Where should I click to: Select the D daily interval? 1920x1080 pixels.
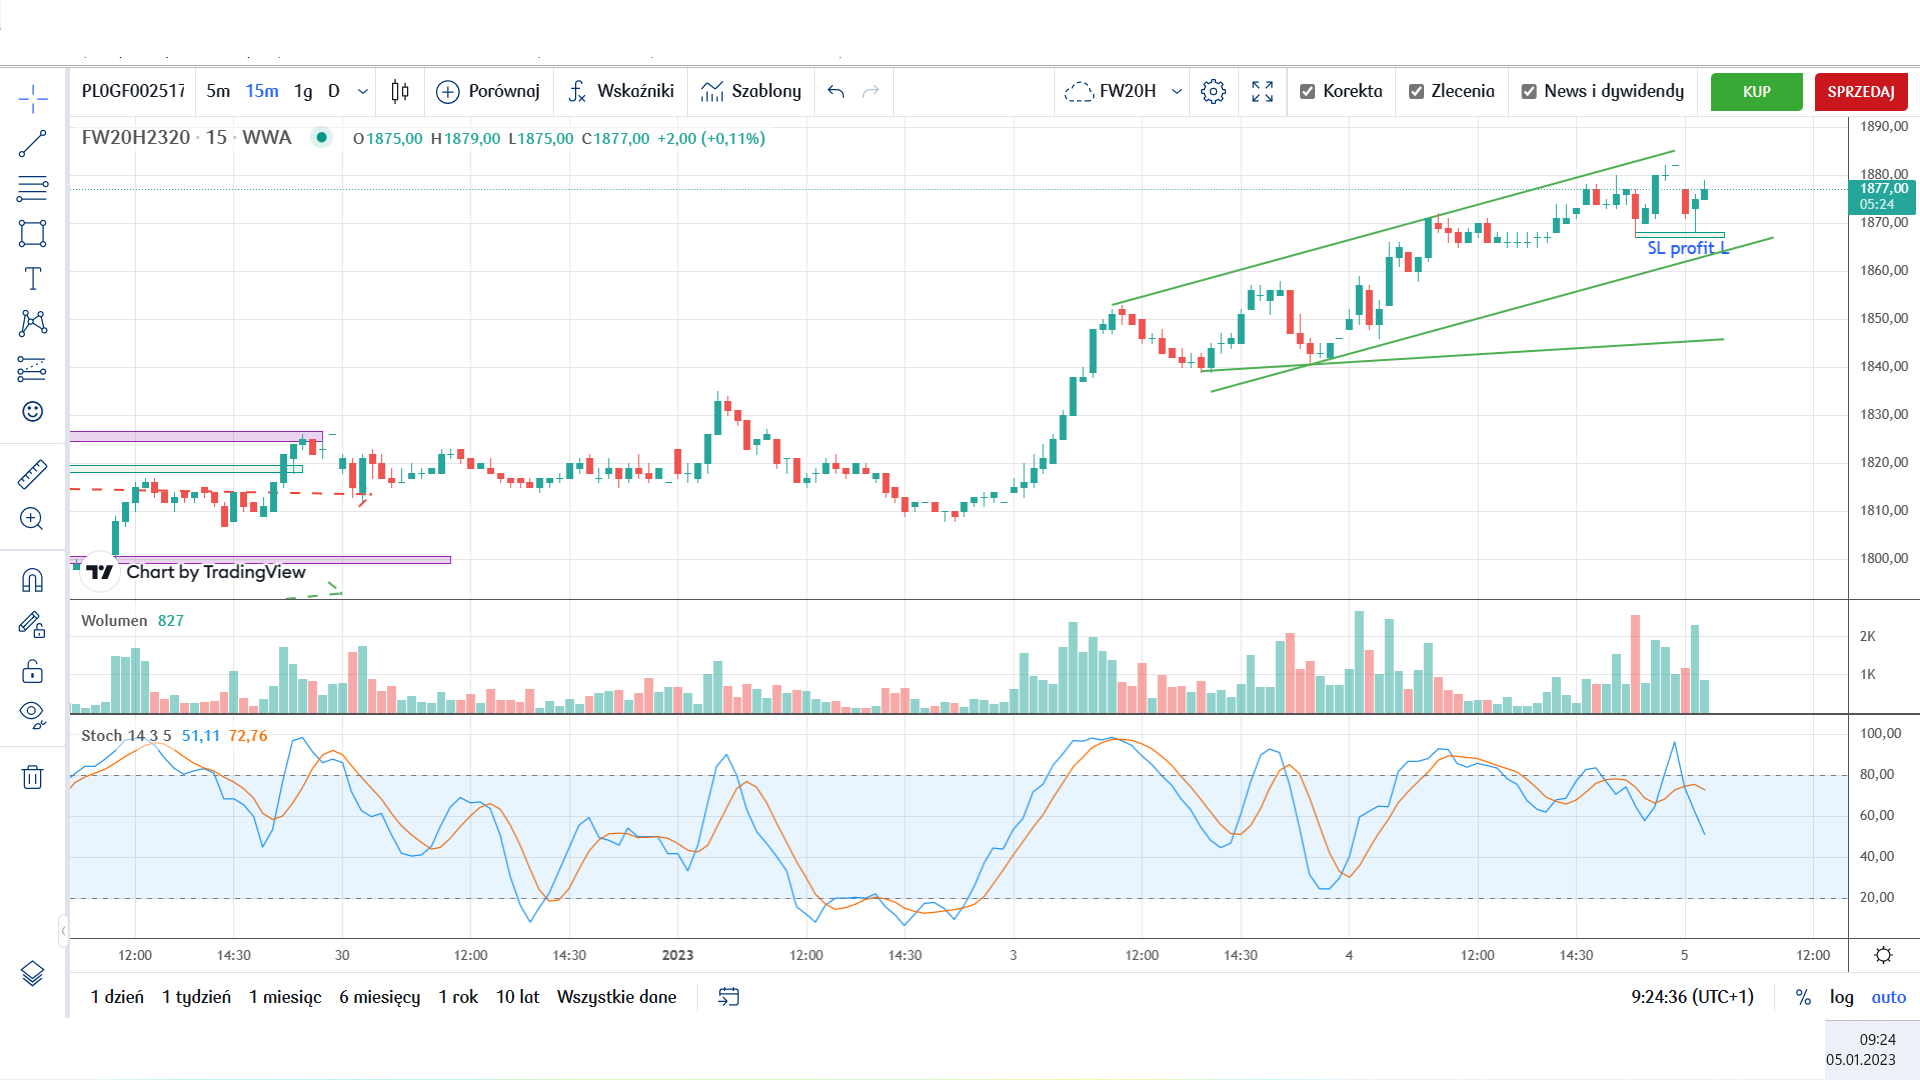334,91
